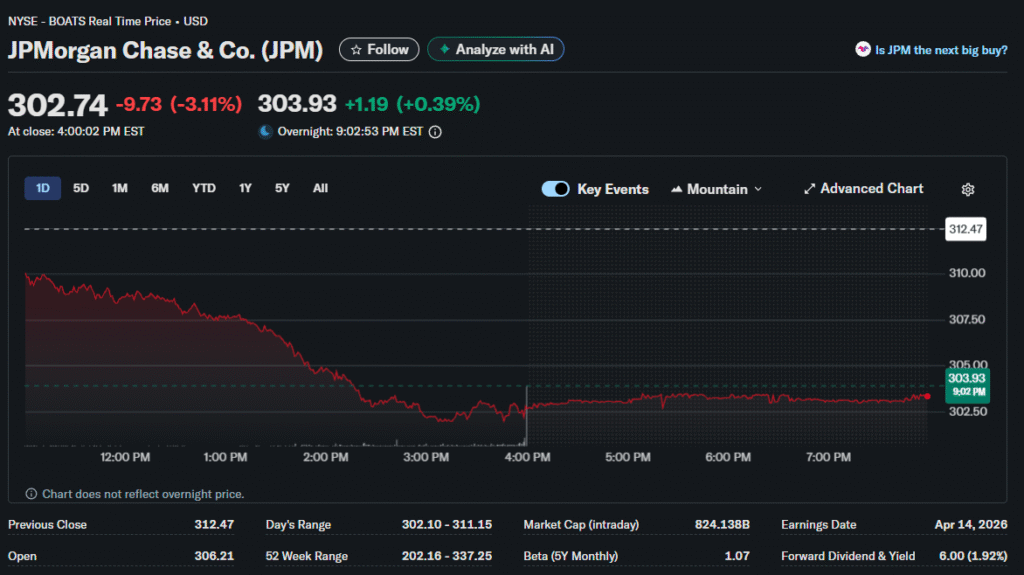This screenshot has width=1024, height=575.
Task: Click the Advanced Chart text link
Action: pos(871,189)
